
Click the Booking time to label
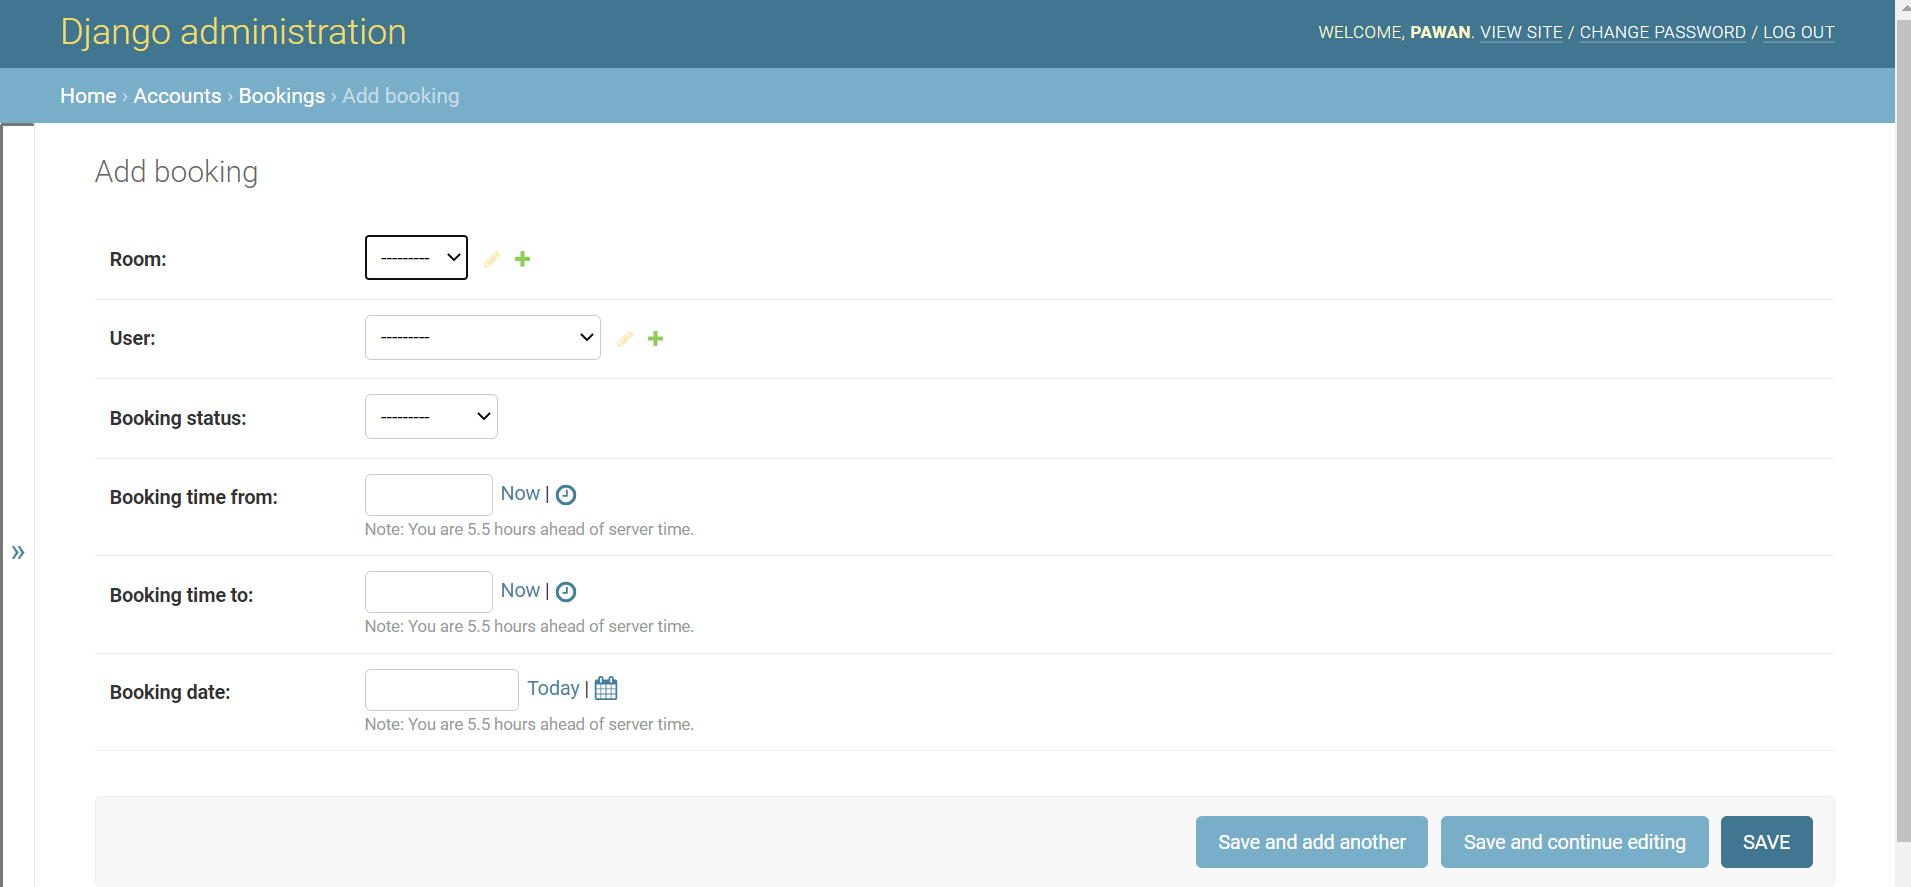(x=181, y=595)
